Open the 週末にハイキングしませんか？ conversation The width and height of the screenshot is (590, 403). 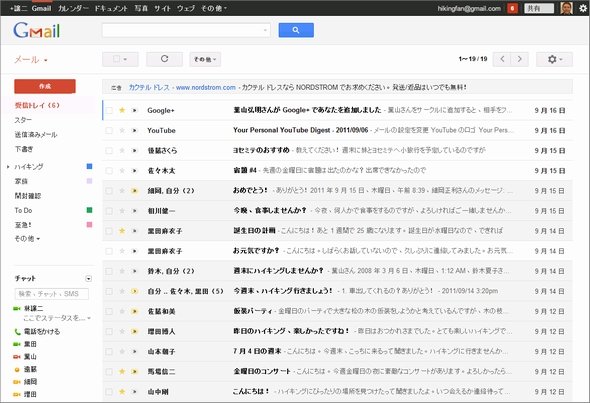click(x=278, y=271)
